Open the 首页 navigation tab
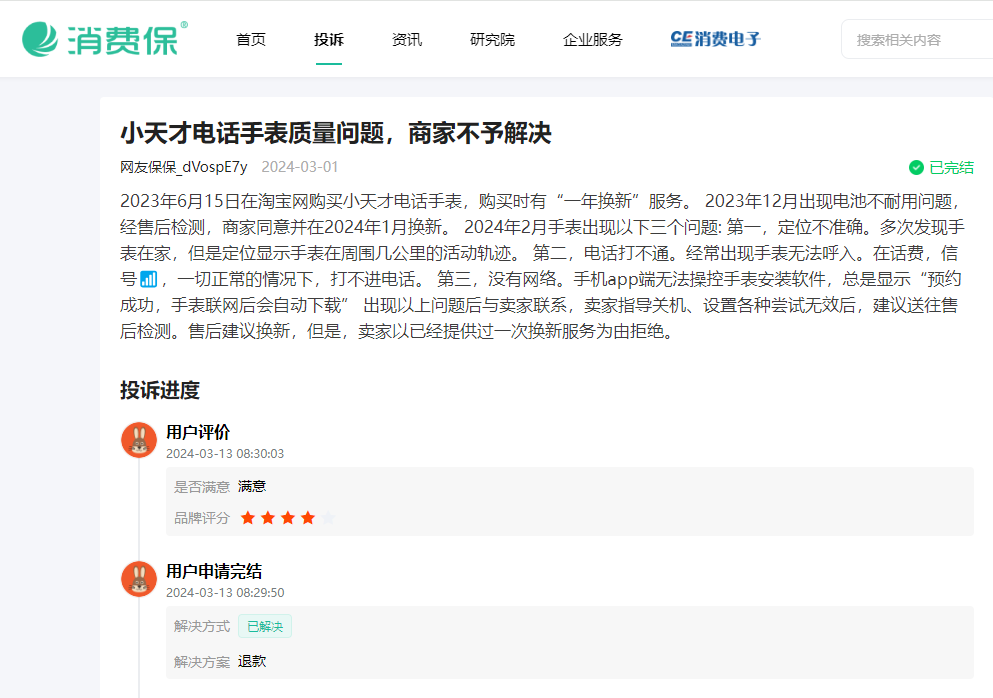Screen dimensions: 993x698 coord(251,40)
